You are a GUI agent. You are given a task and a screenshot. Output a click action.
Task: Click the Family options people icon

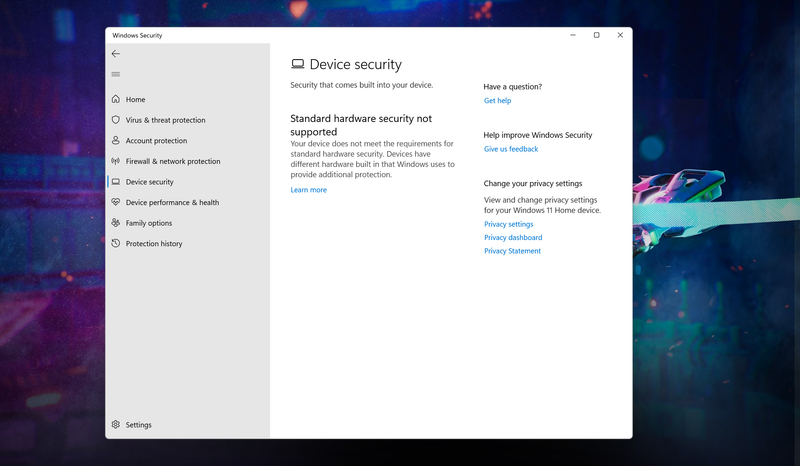(116, 223)
